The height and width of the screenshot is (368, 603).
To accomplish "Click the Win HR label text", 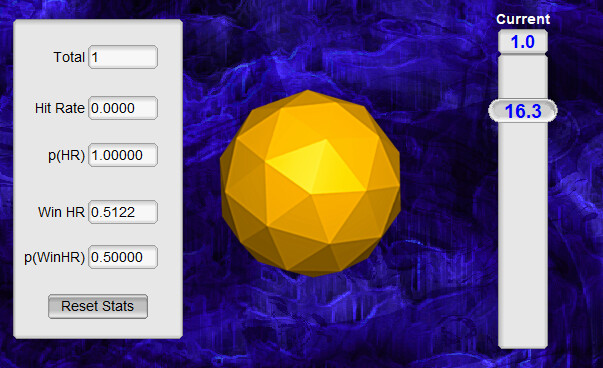I will click(61, 212).
